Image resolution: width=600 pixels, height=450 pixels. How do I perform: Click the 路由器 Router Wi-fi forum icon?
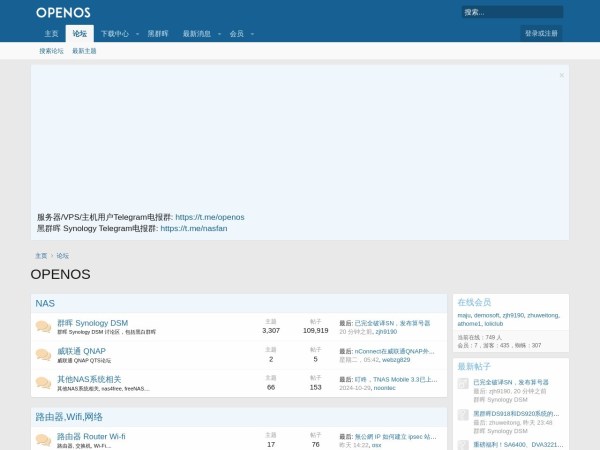click(x=43, y=440)
